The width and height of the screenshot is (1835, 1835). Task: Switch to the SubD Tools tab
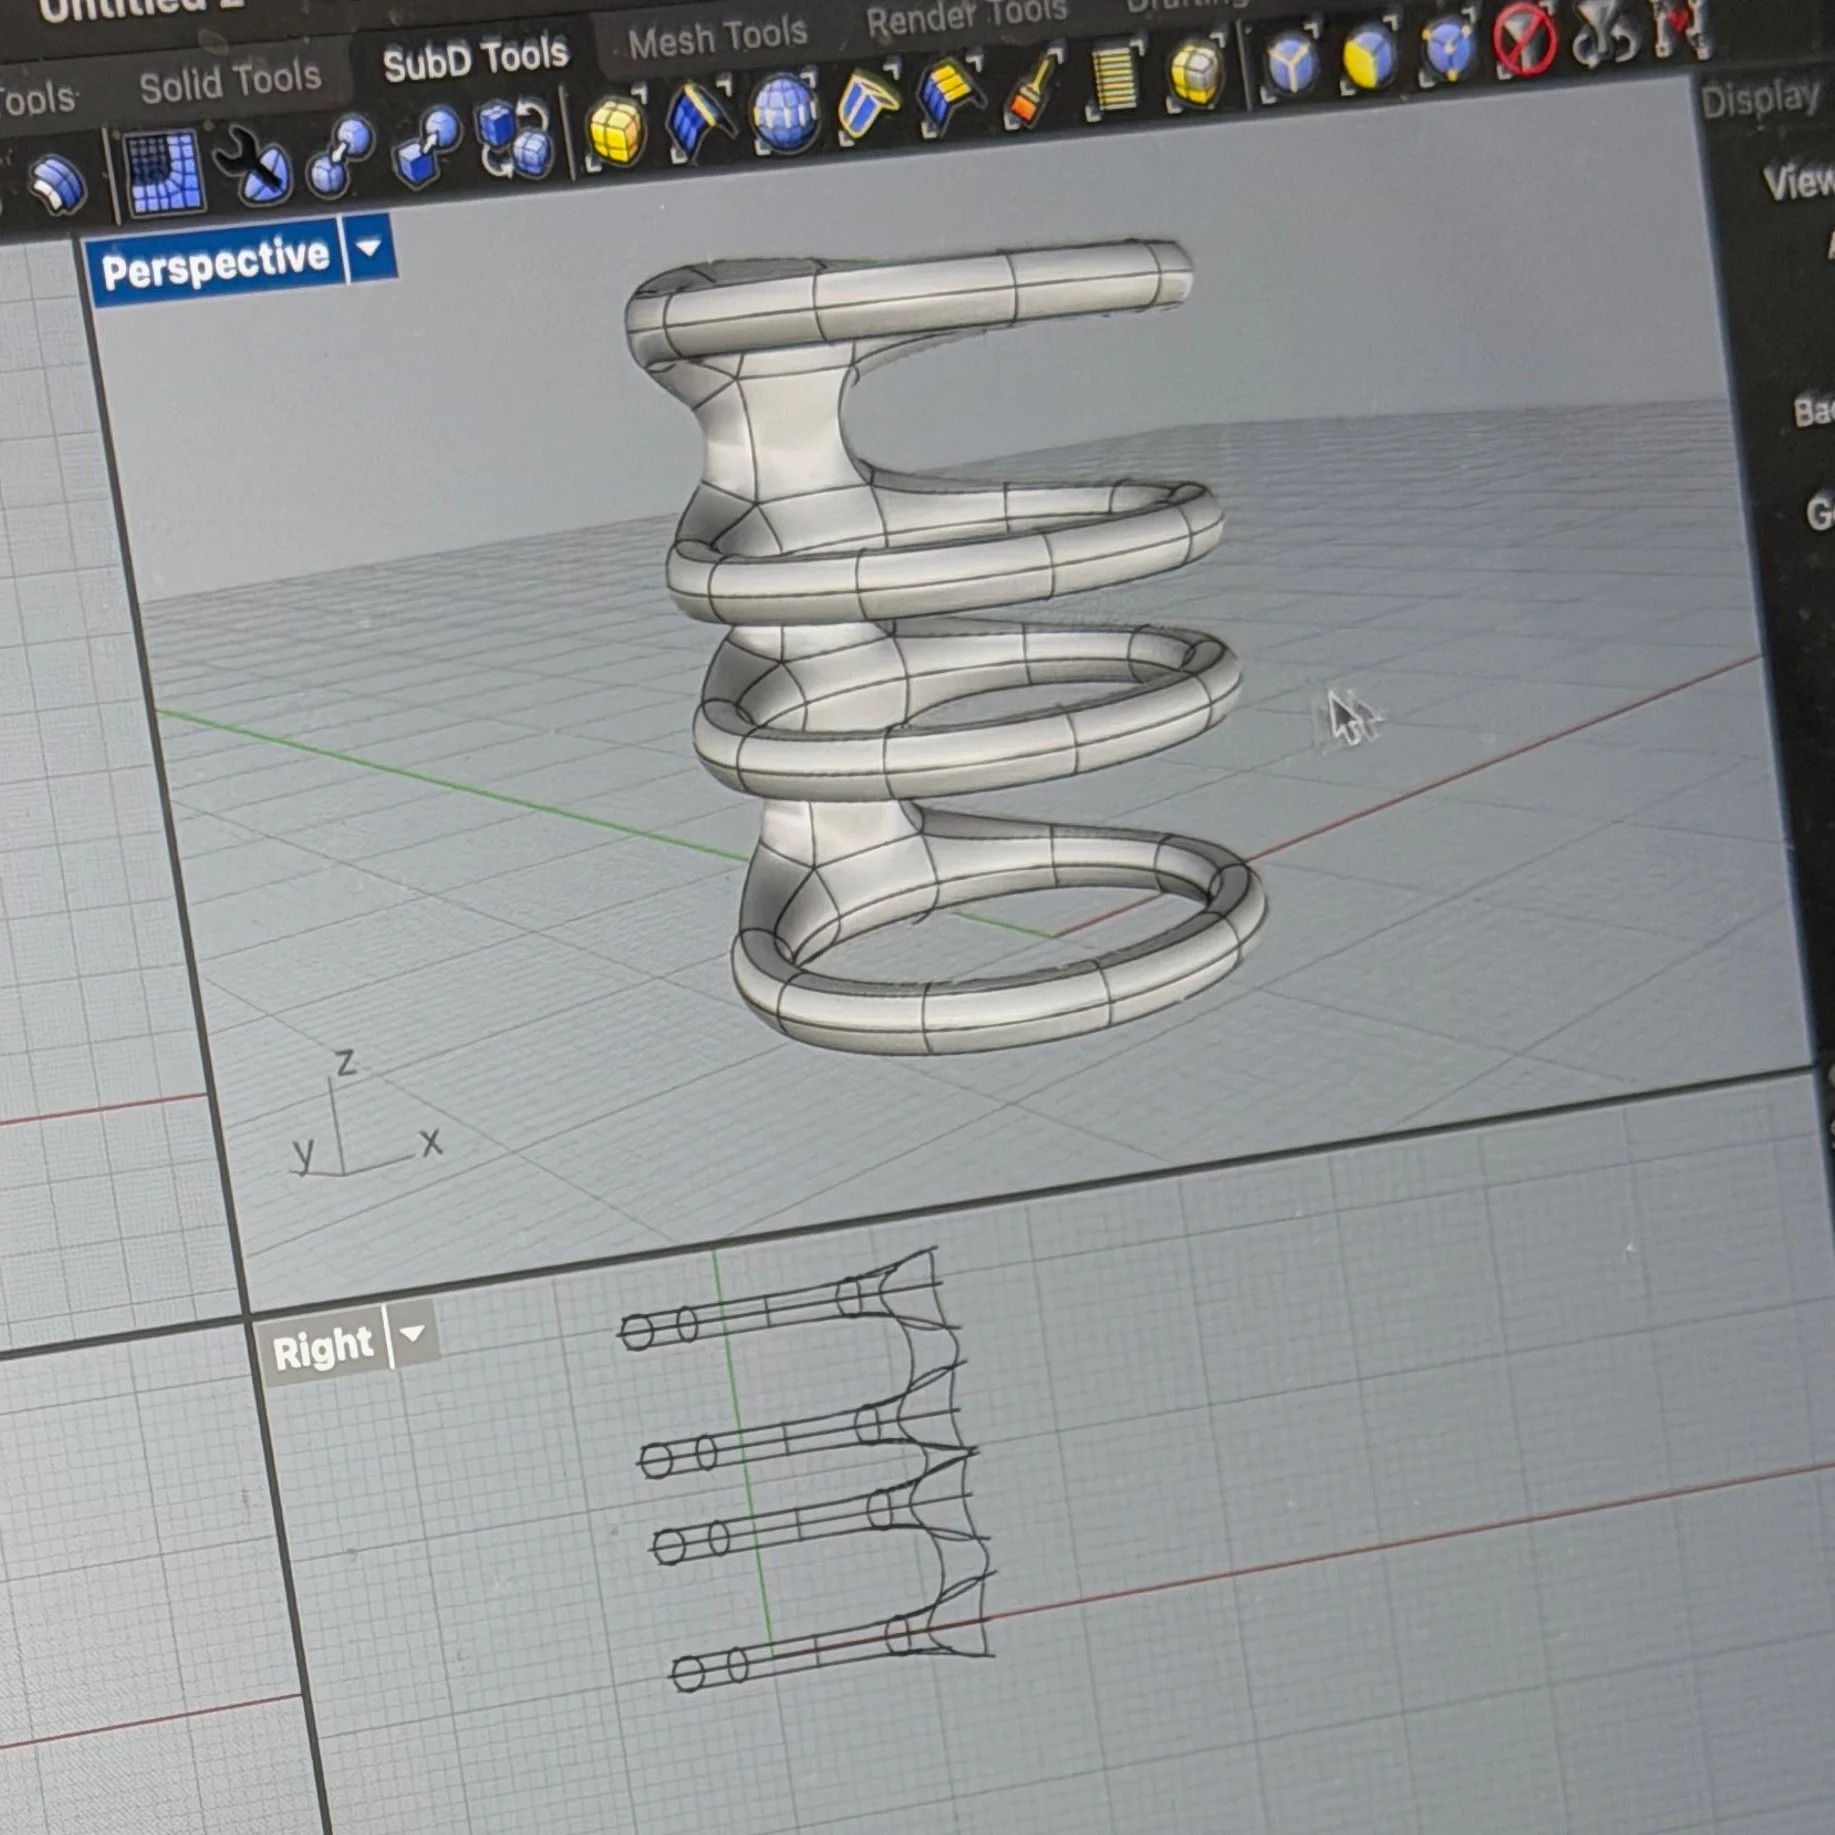click(475, 59)
